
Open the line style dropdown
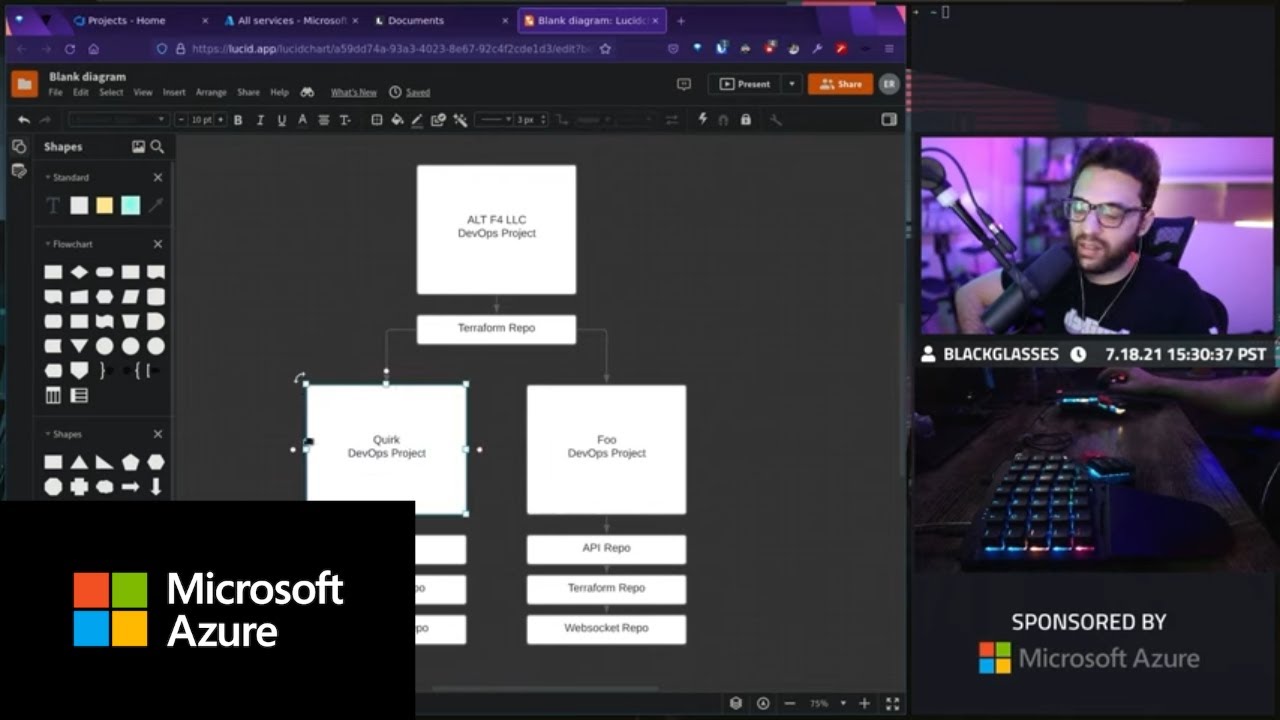point(494,120)
